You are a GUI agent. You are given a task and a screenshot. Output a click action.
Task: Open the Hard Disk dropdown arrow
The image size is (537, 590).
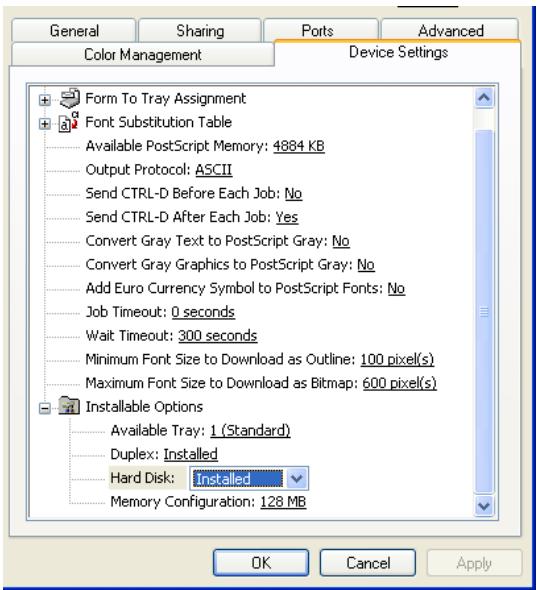[297, 478]
